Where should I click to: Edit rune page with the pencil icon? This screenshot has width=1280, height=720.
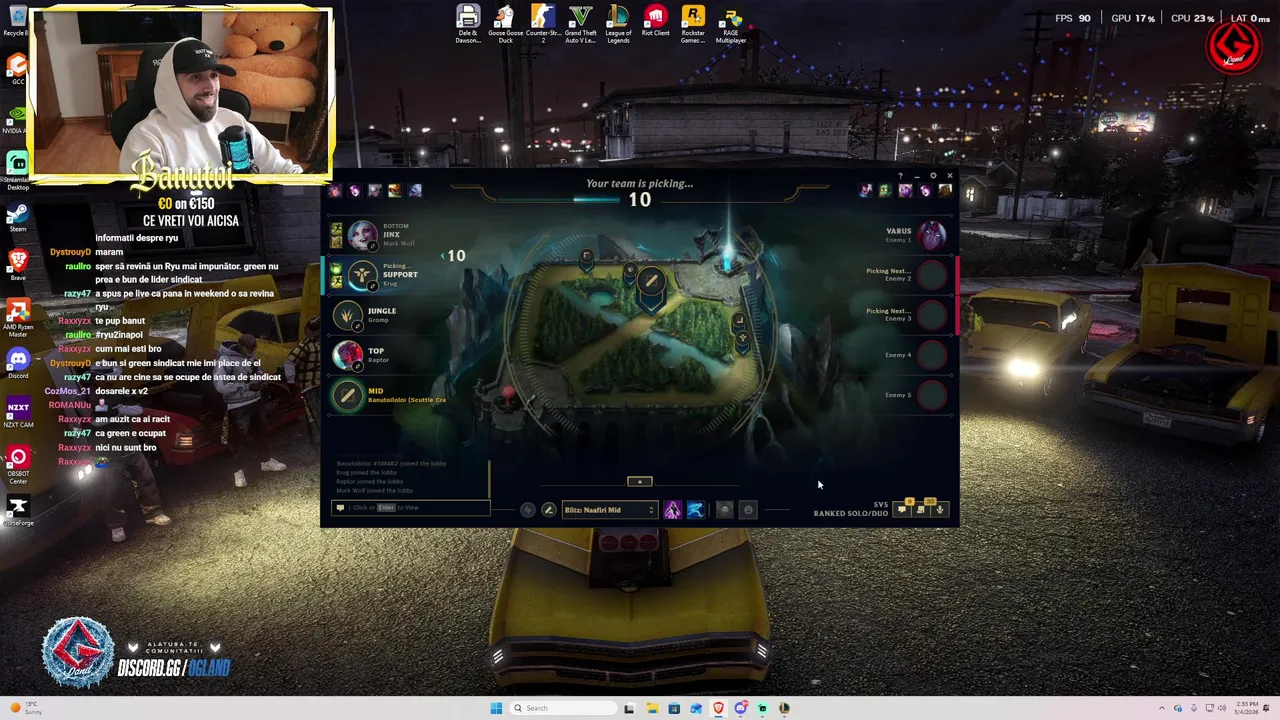pyautogui.click(x=548, y=510)
